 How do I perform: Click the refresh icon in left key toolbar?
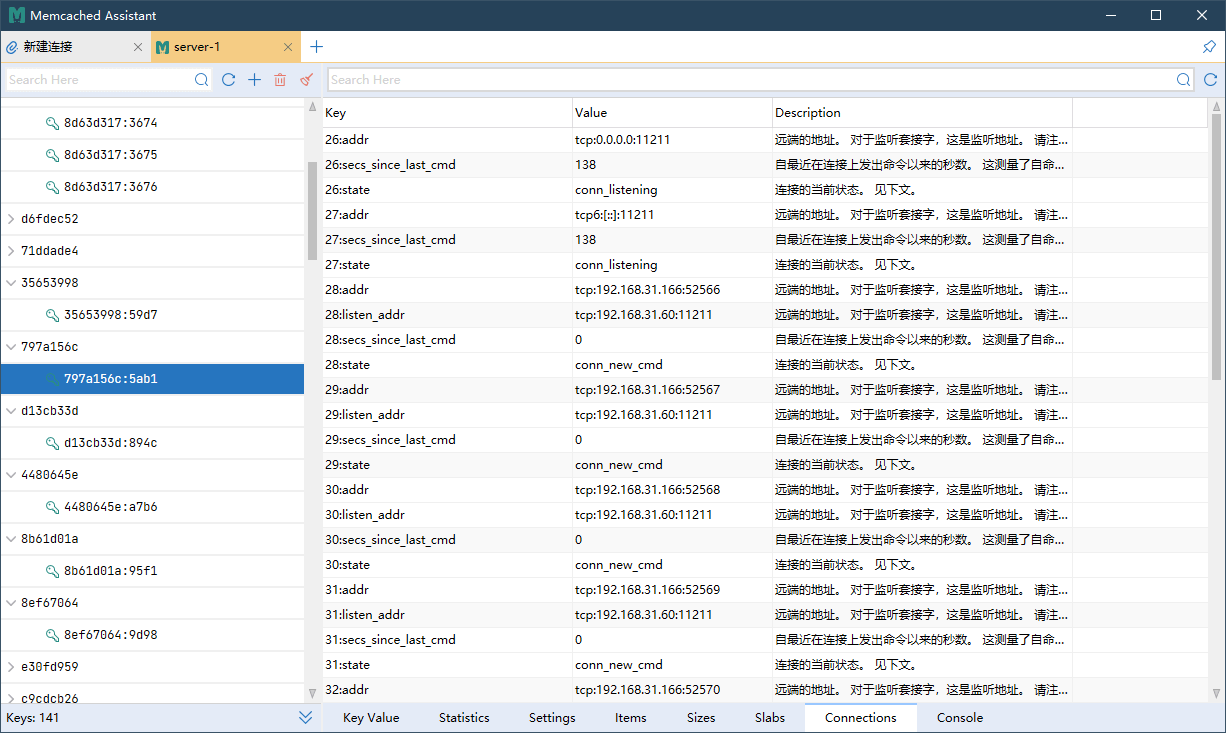point(228,80)
